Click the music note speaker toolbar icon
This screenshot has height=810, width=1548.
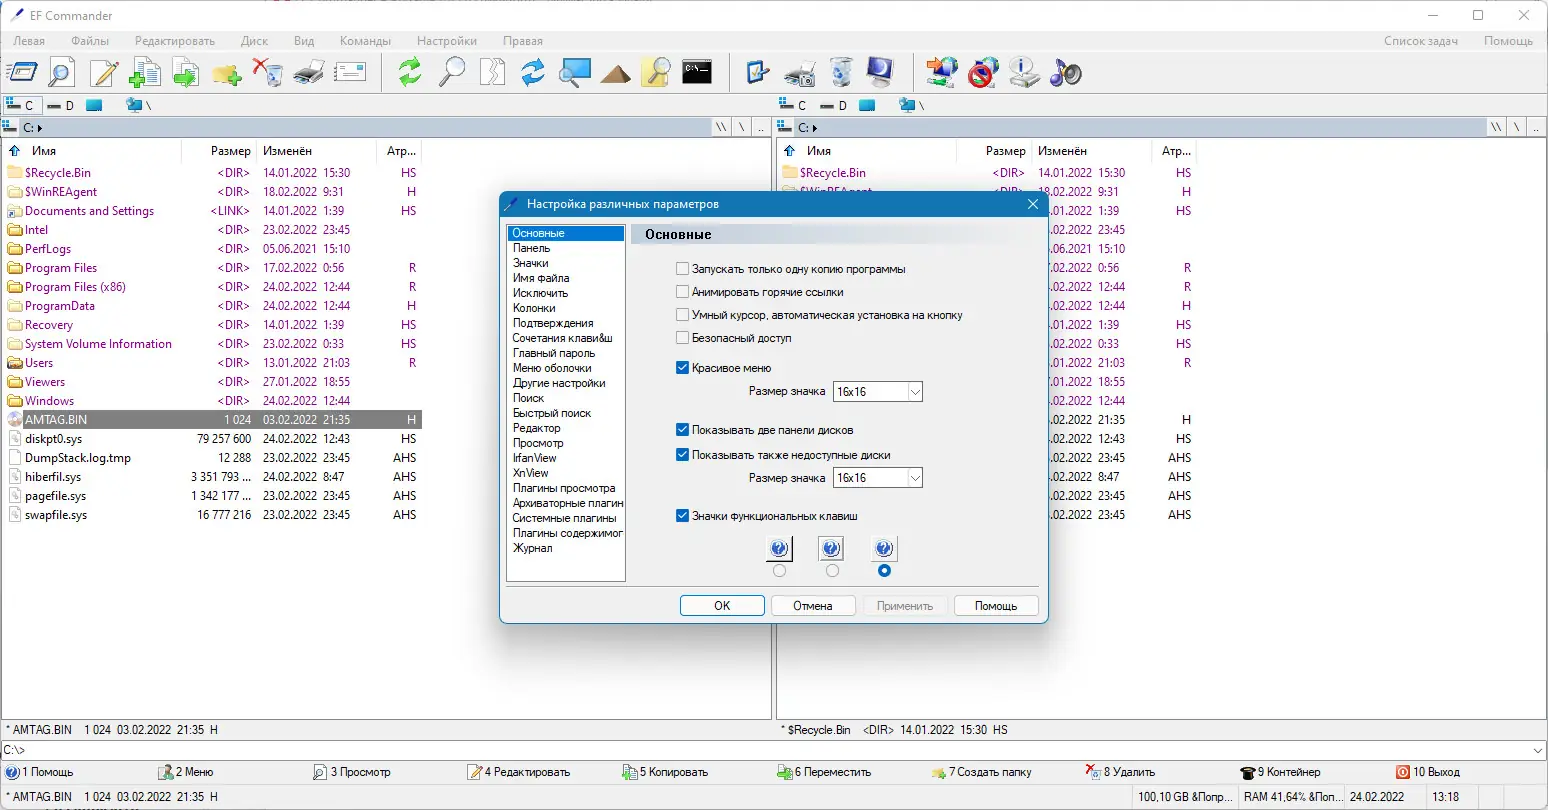[1066, 72]
